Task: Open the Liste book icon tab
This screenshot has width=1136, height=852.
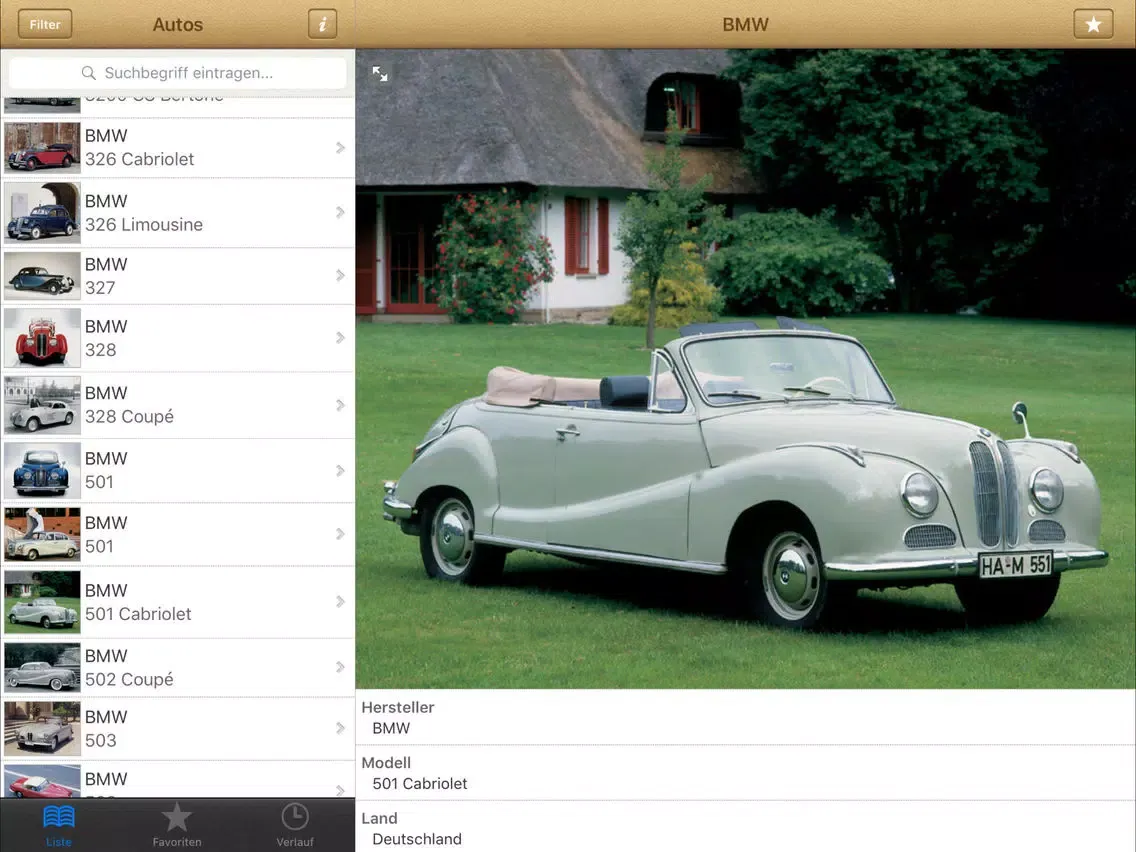Action: click(59, 824)
